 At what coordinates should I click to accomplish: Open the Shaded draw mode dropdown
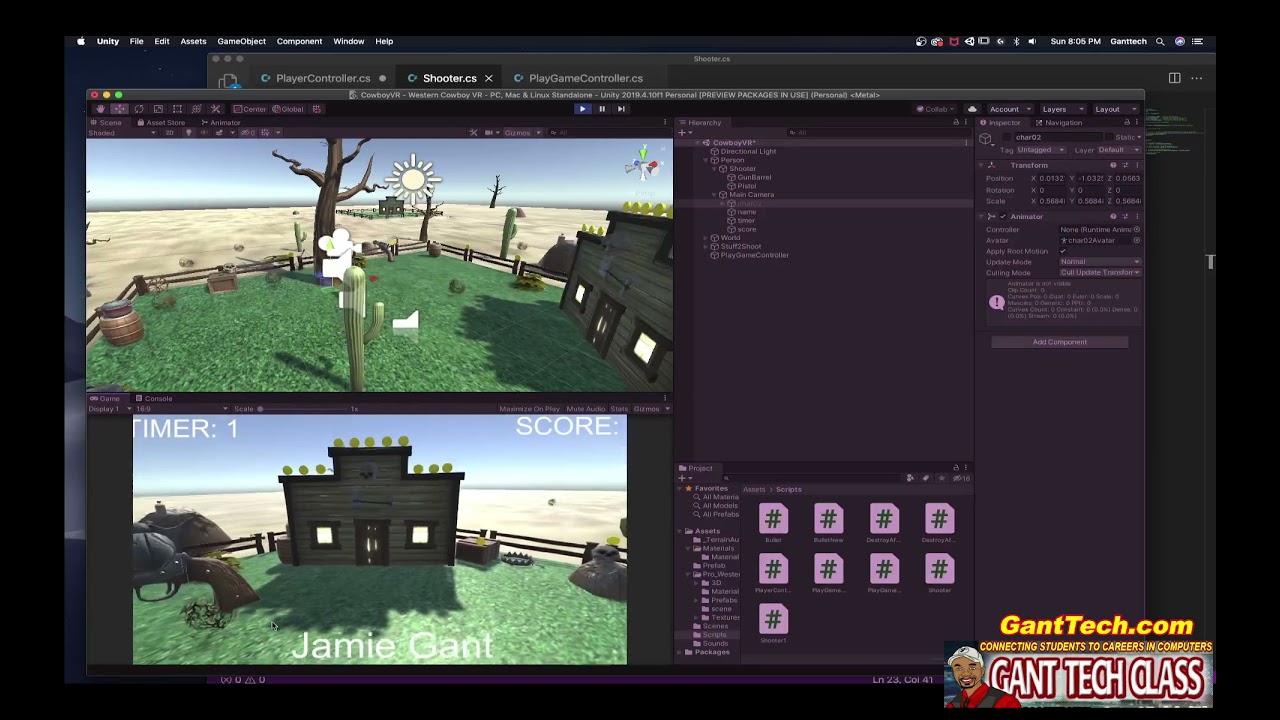point(122,133)
